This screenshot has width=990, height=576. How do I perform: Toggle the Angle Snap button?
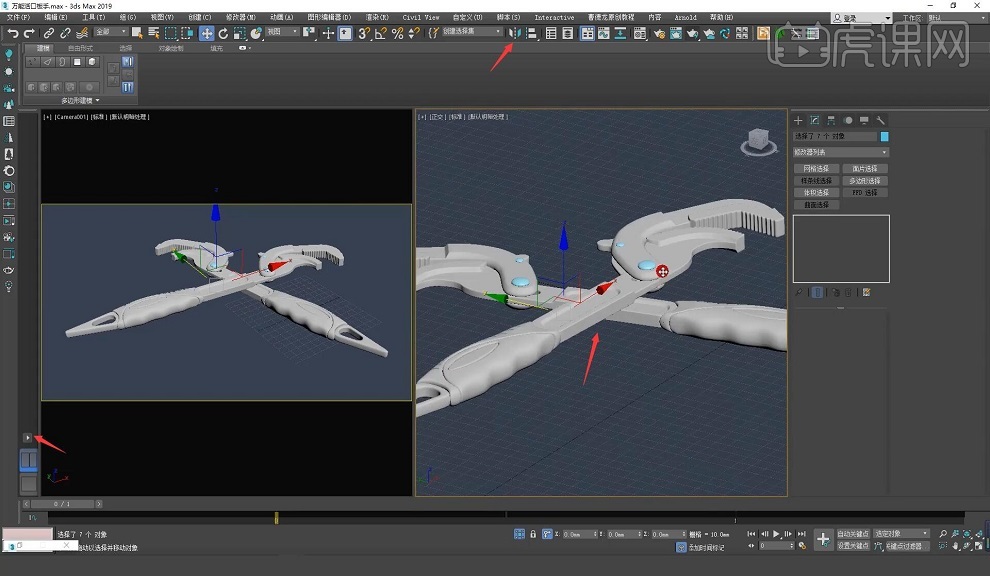pos(381,33)
